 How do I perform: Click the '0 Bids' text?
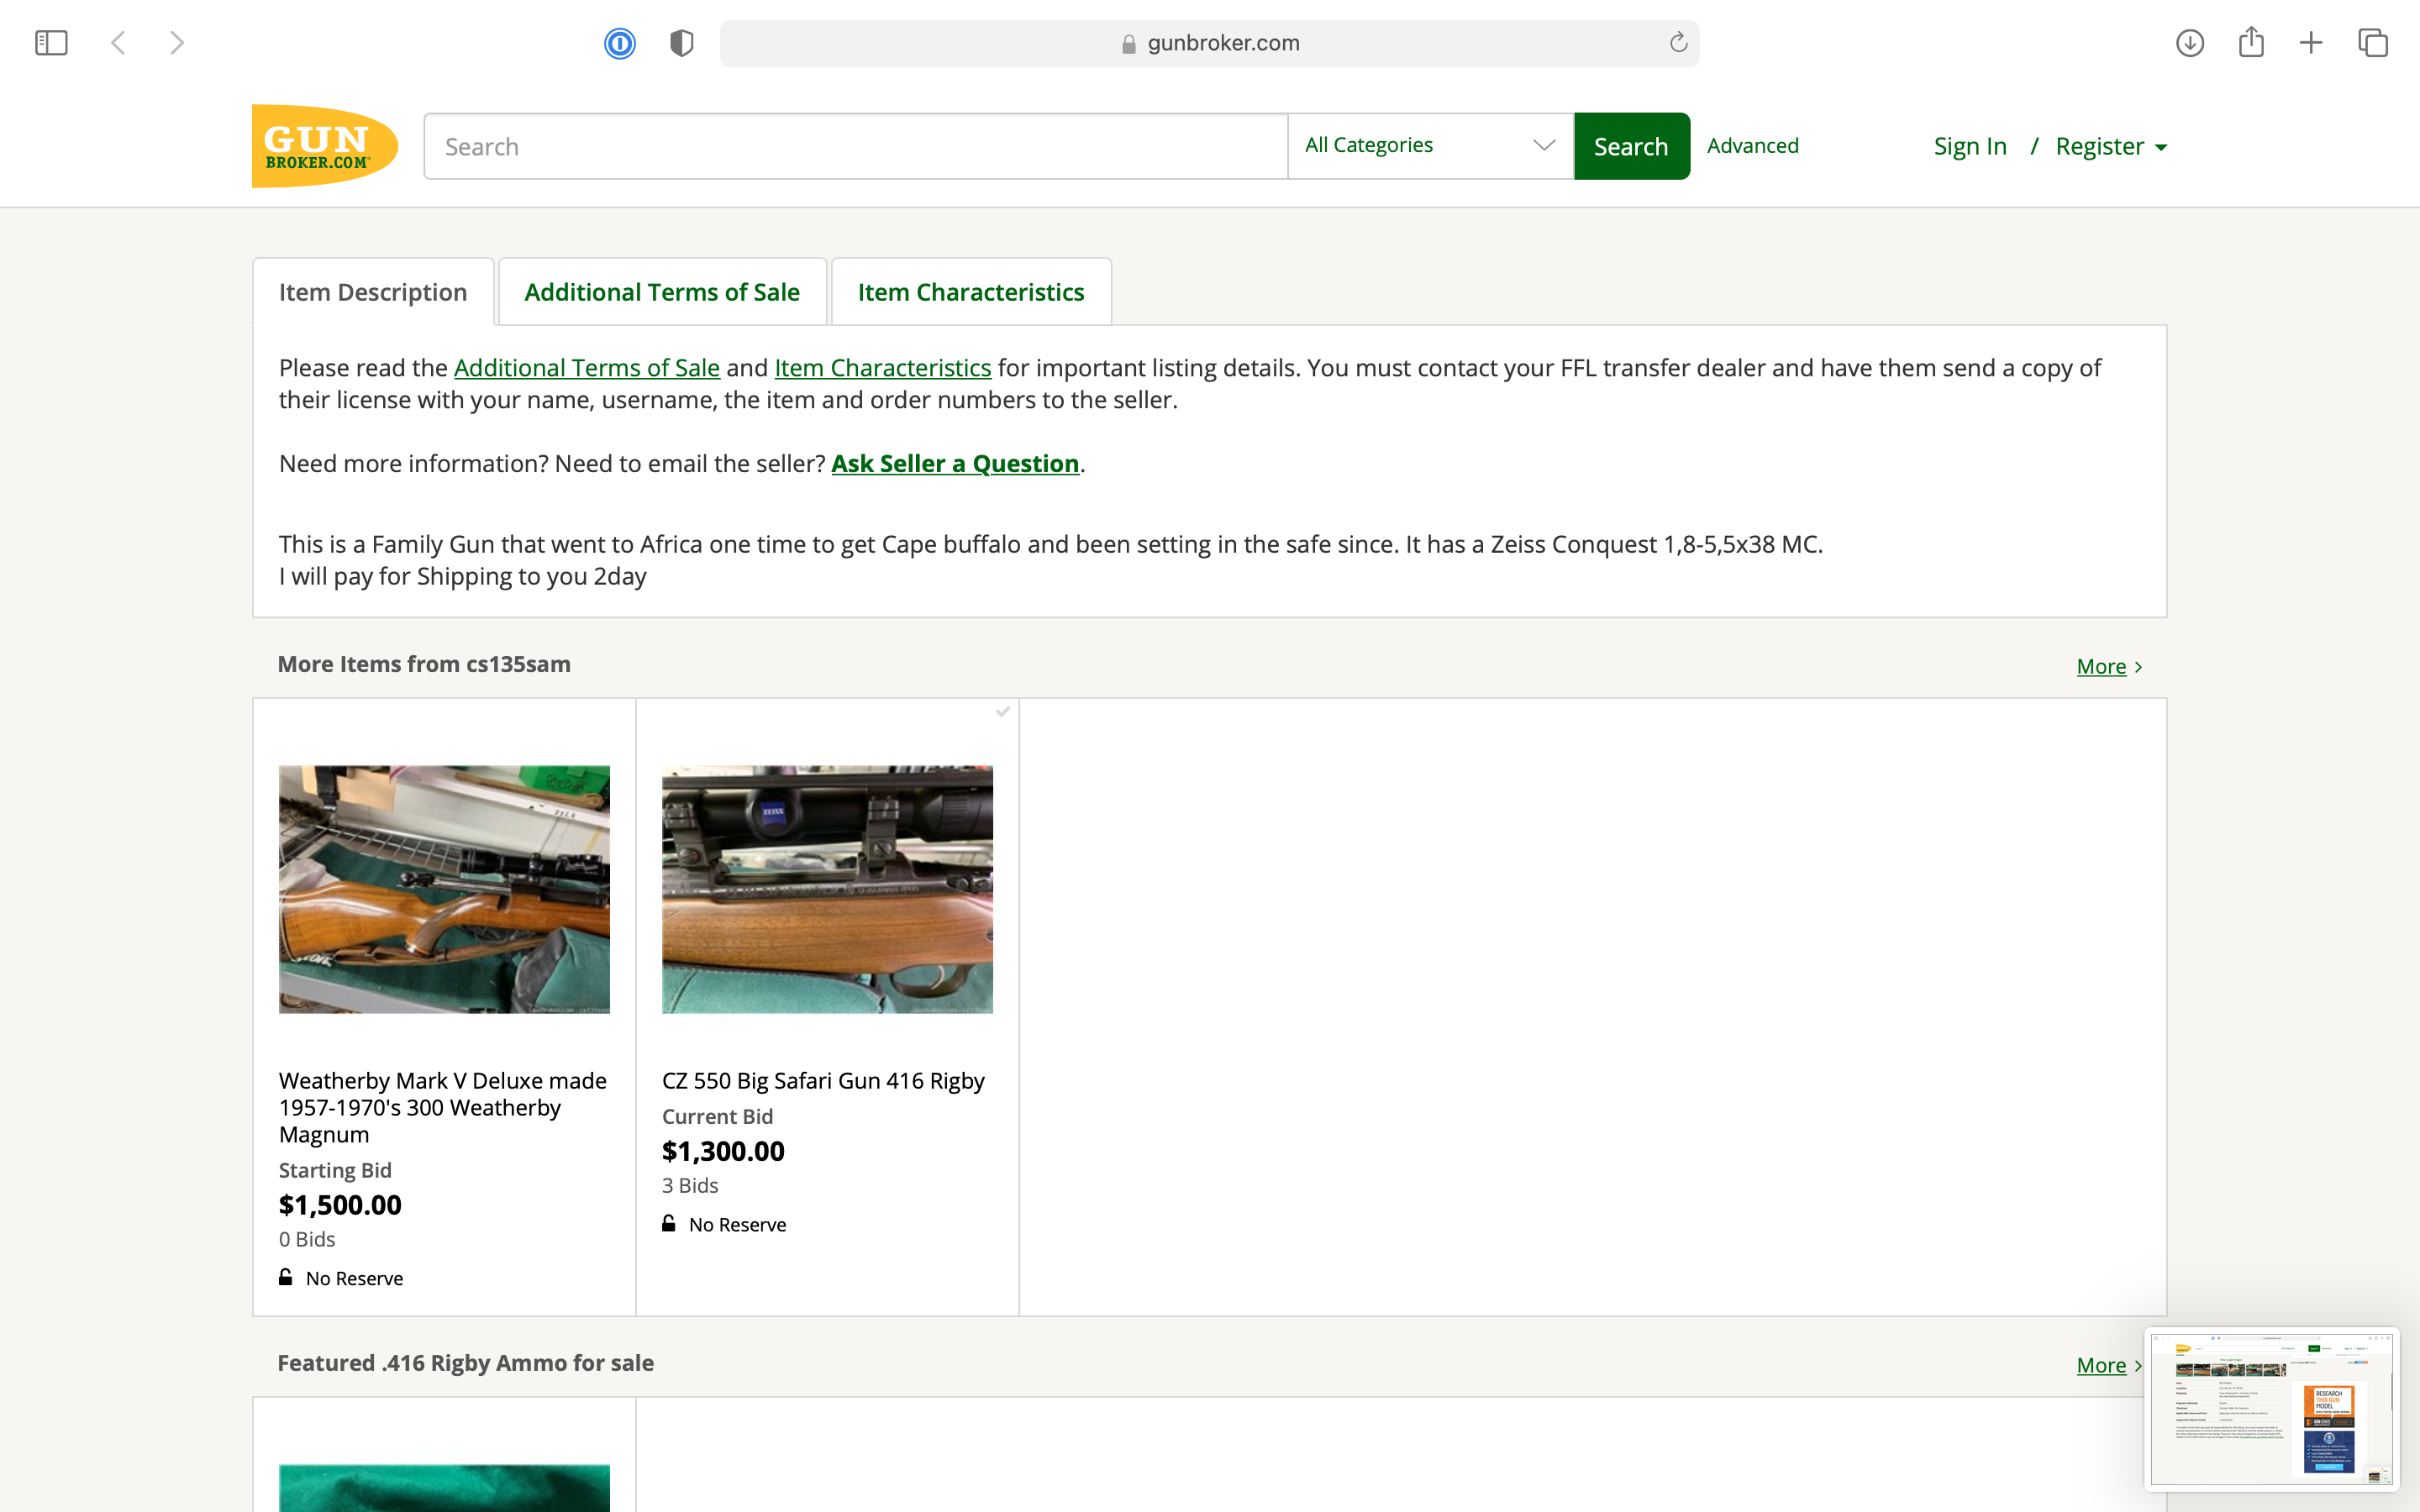307,1240
